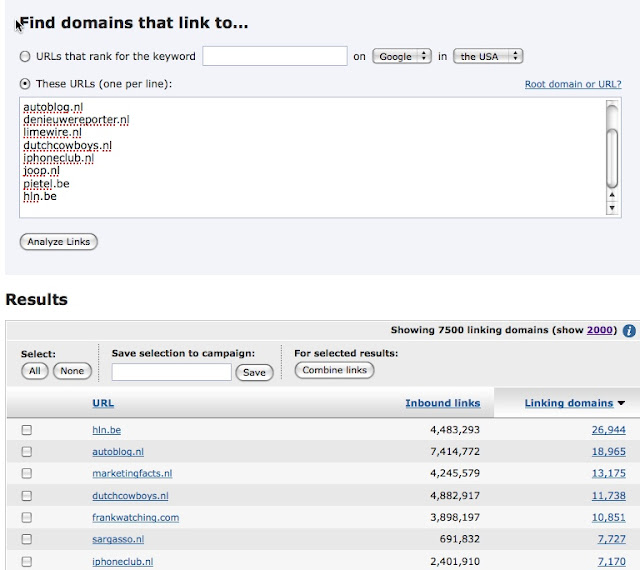The width and height of the screenshot is (640, 570).
Task: Select 'URLs that rank for the keyword' radio
Action: pos(25,56)
